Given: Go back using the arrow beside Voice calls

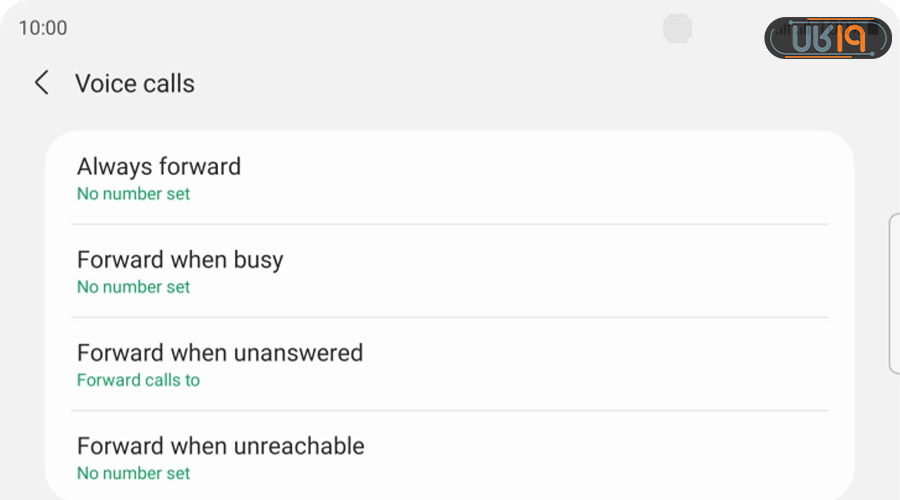Looking at the screenshot, I should (x=41, y=83).
